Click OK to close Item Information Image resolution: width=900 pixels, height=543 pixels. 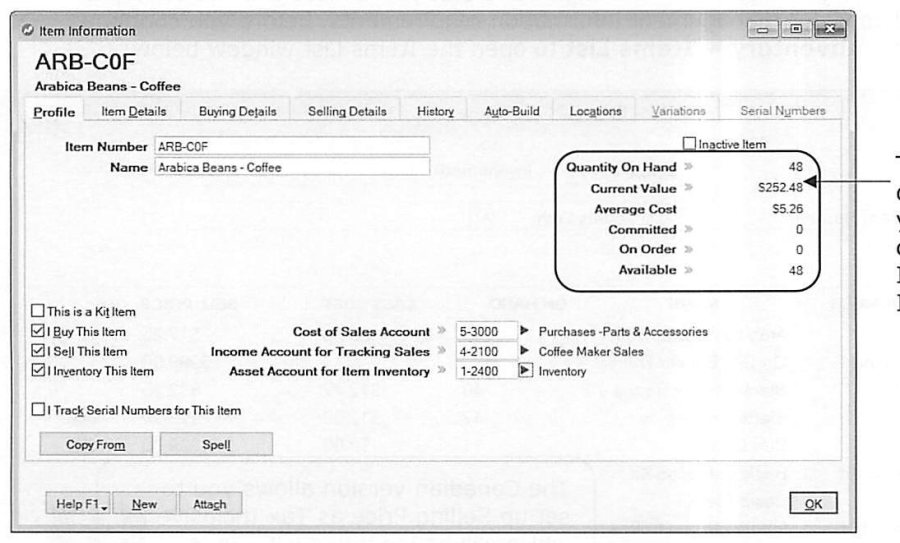(x=813, y=503)
